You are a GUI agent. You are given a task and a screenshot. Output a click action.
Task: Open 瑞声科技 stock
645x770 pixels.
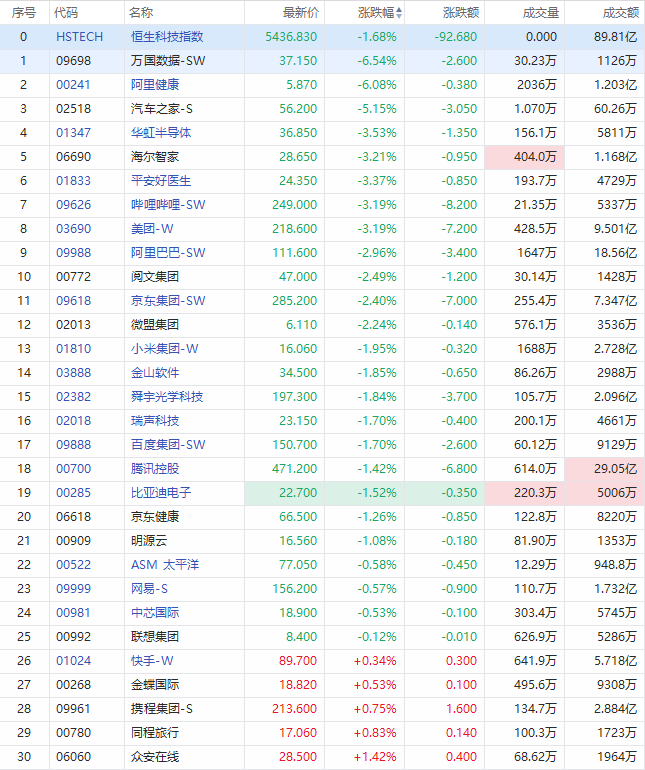click(x=155, y=421)
